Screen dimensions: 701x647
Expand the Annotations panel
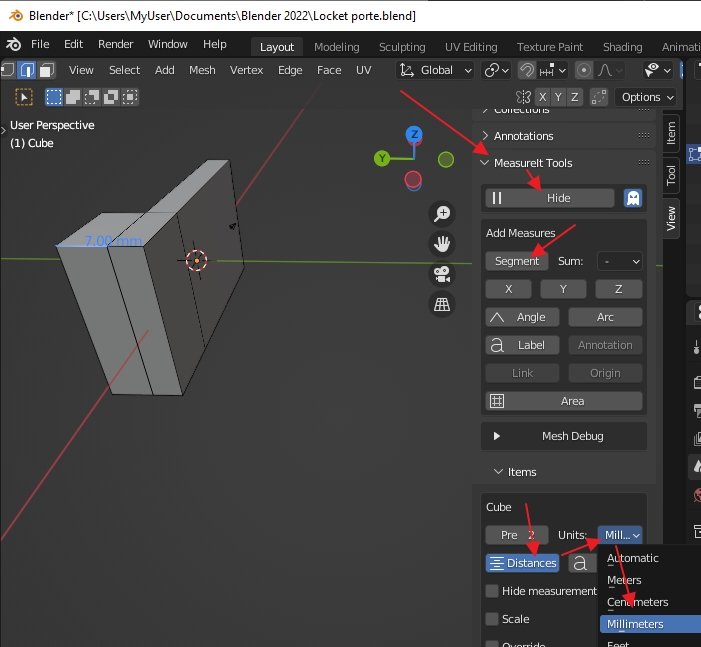pos(485,135)
